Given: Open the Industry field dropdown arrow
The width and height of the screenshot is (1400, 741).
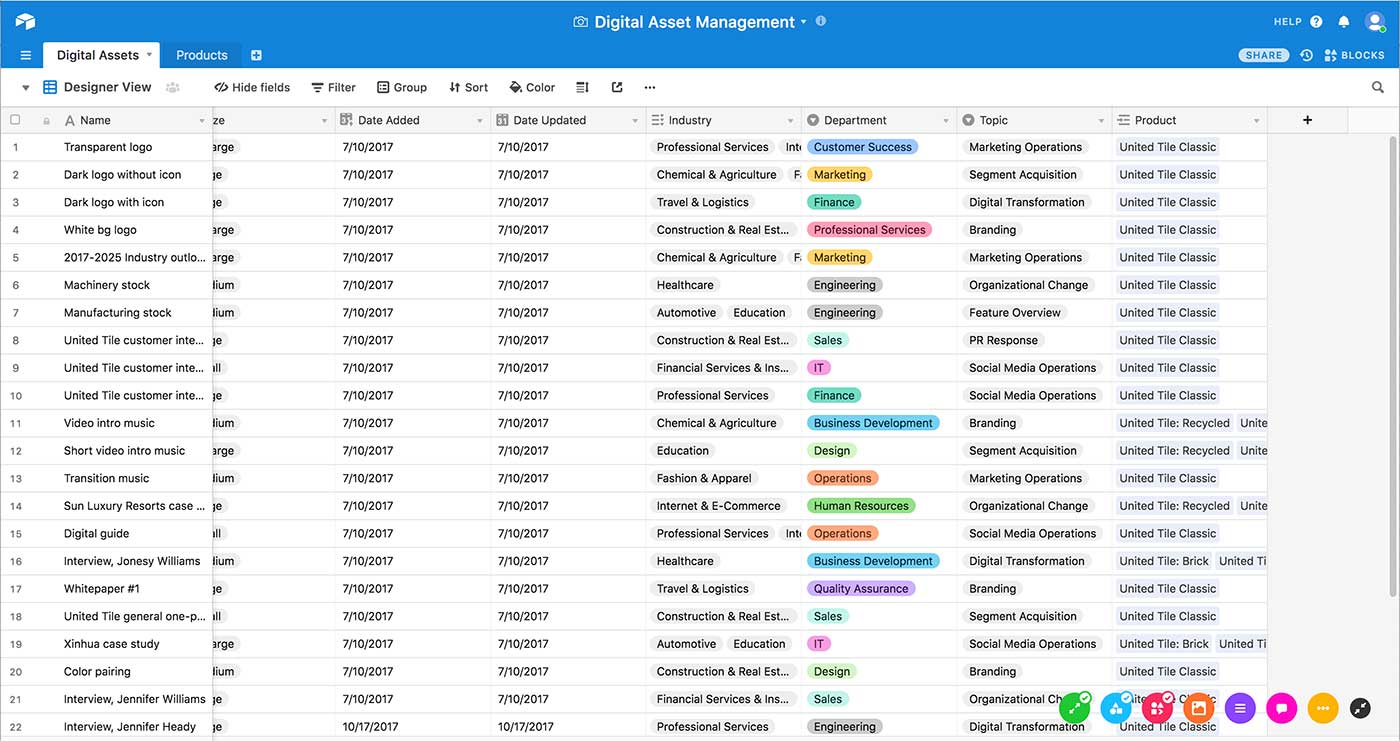Looking at the screenshot, I should tap(790, 121).
